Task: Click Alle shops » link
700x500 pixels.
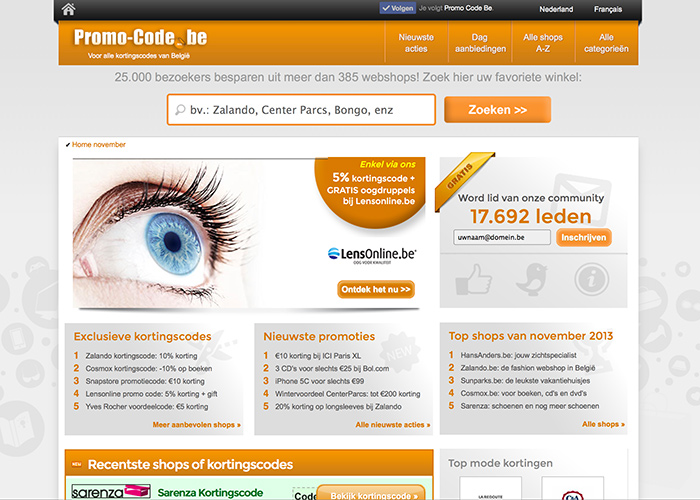Action: tap(603, 424)
